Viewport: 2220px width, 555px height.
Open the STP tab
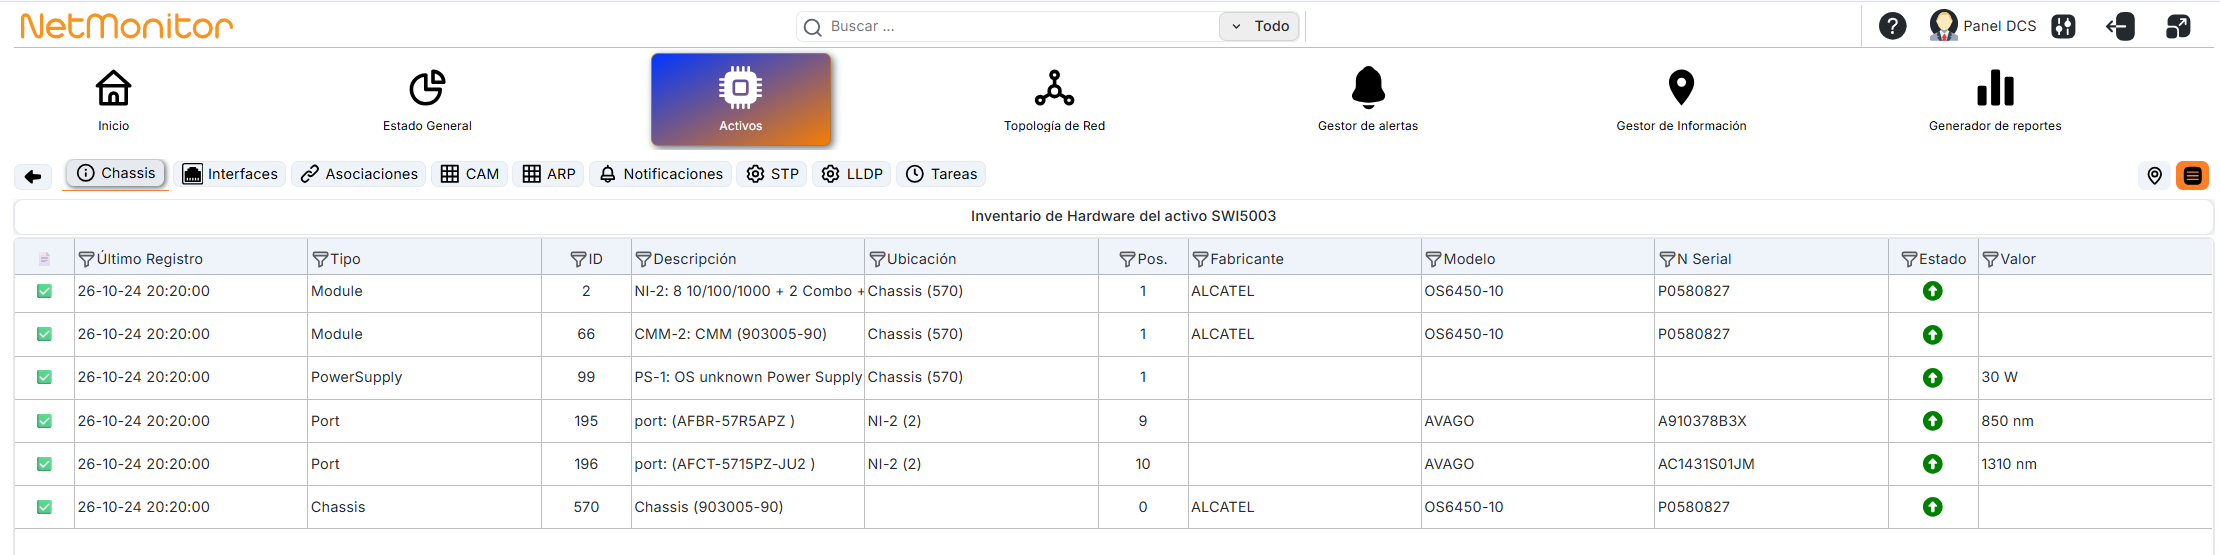(772, 174)
